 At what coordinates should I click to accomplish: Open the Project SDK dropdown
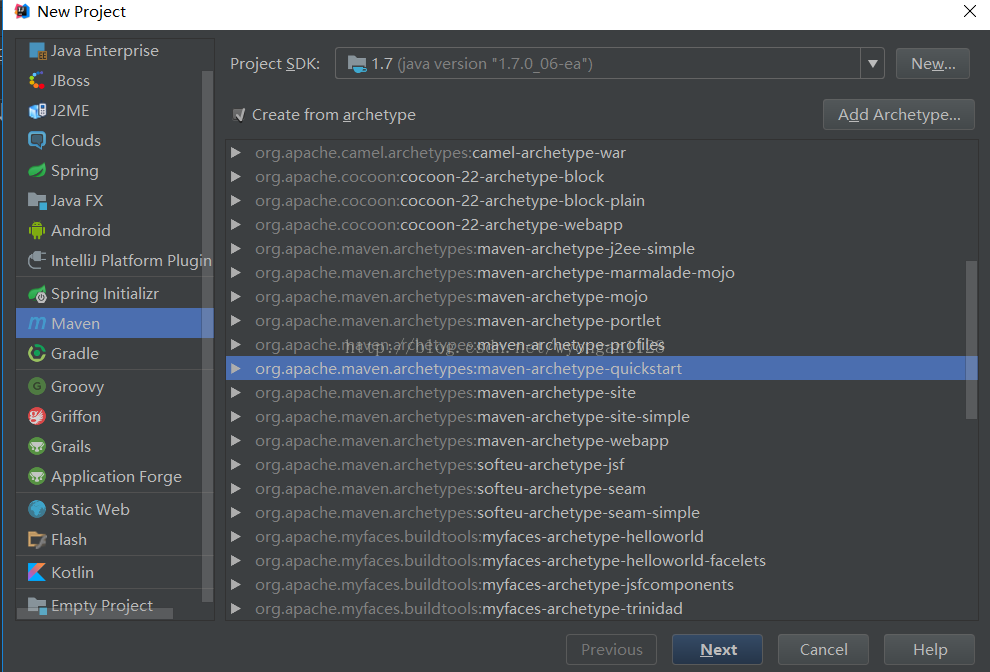(873, 64)
